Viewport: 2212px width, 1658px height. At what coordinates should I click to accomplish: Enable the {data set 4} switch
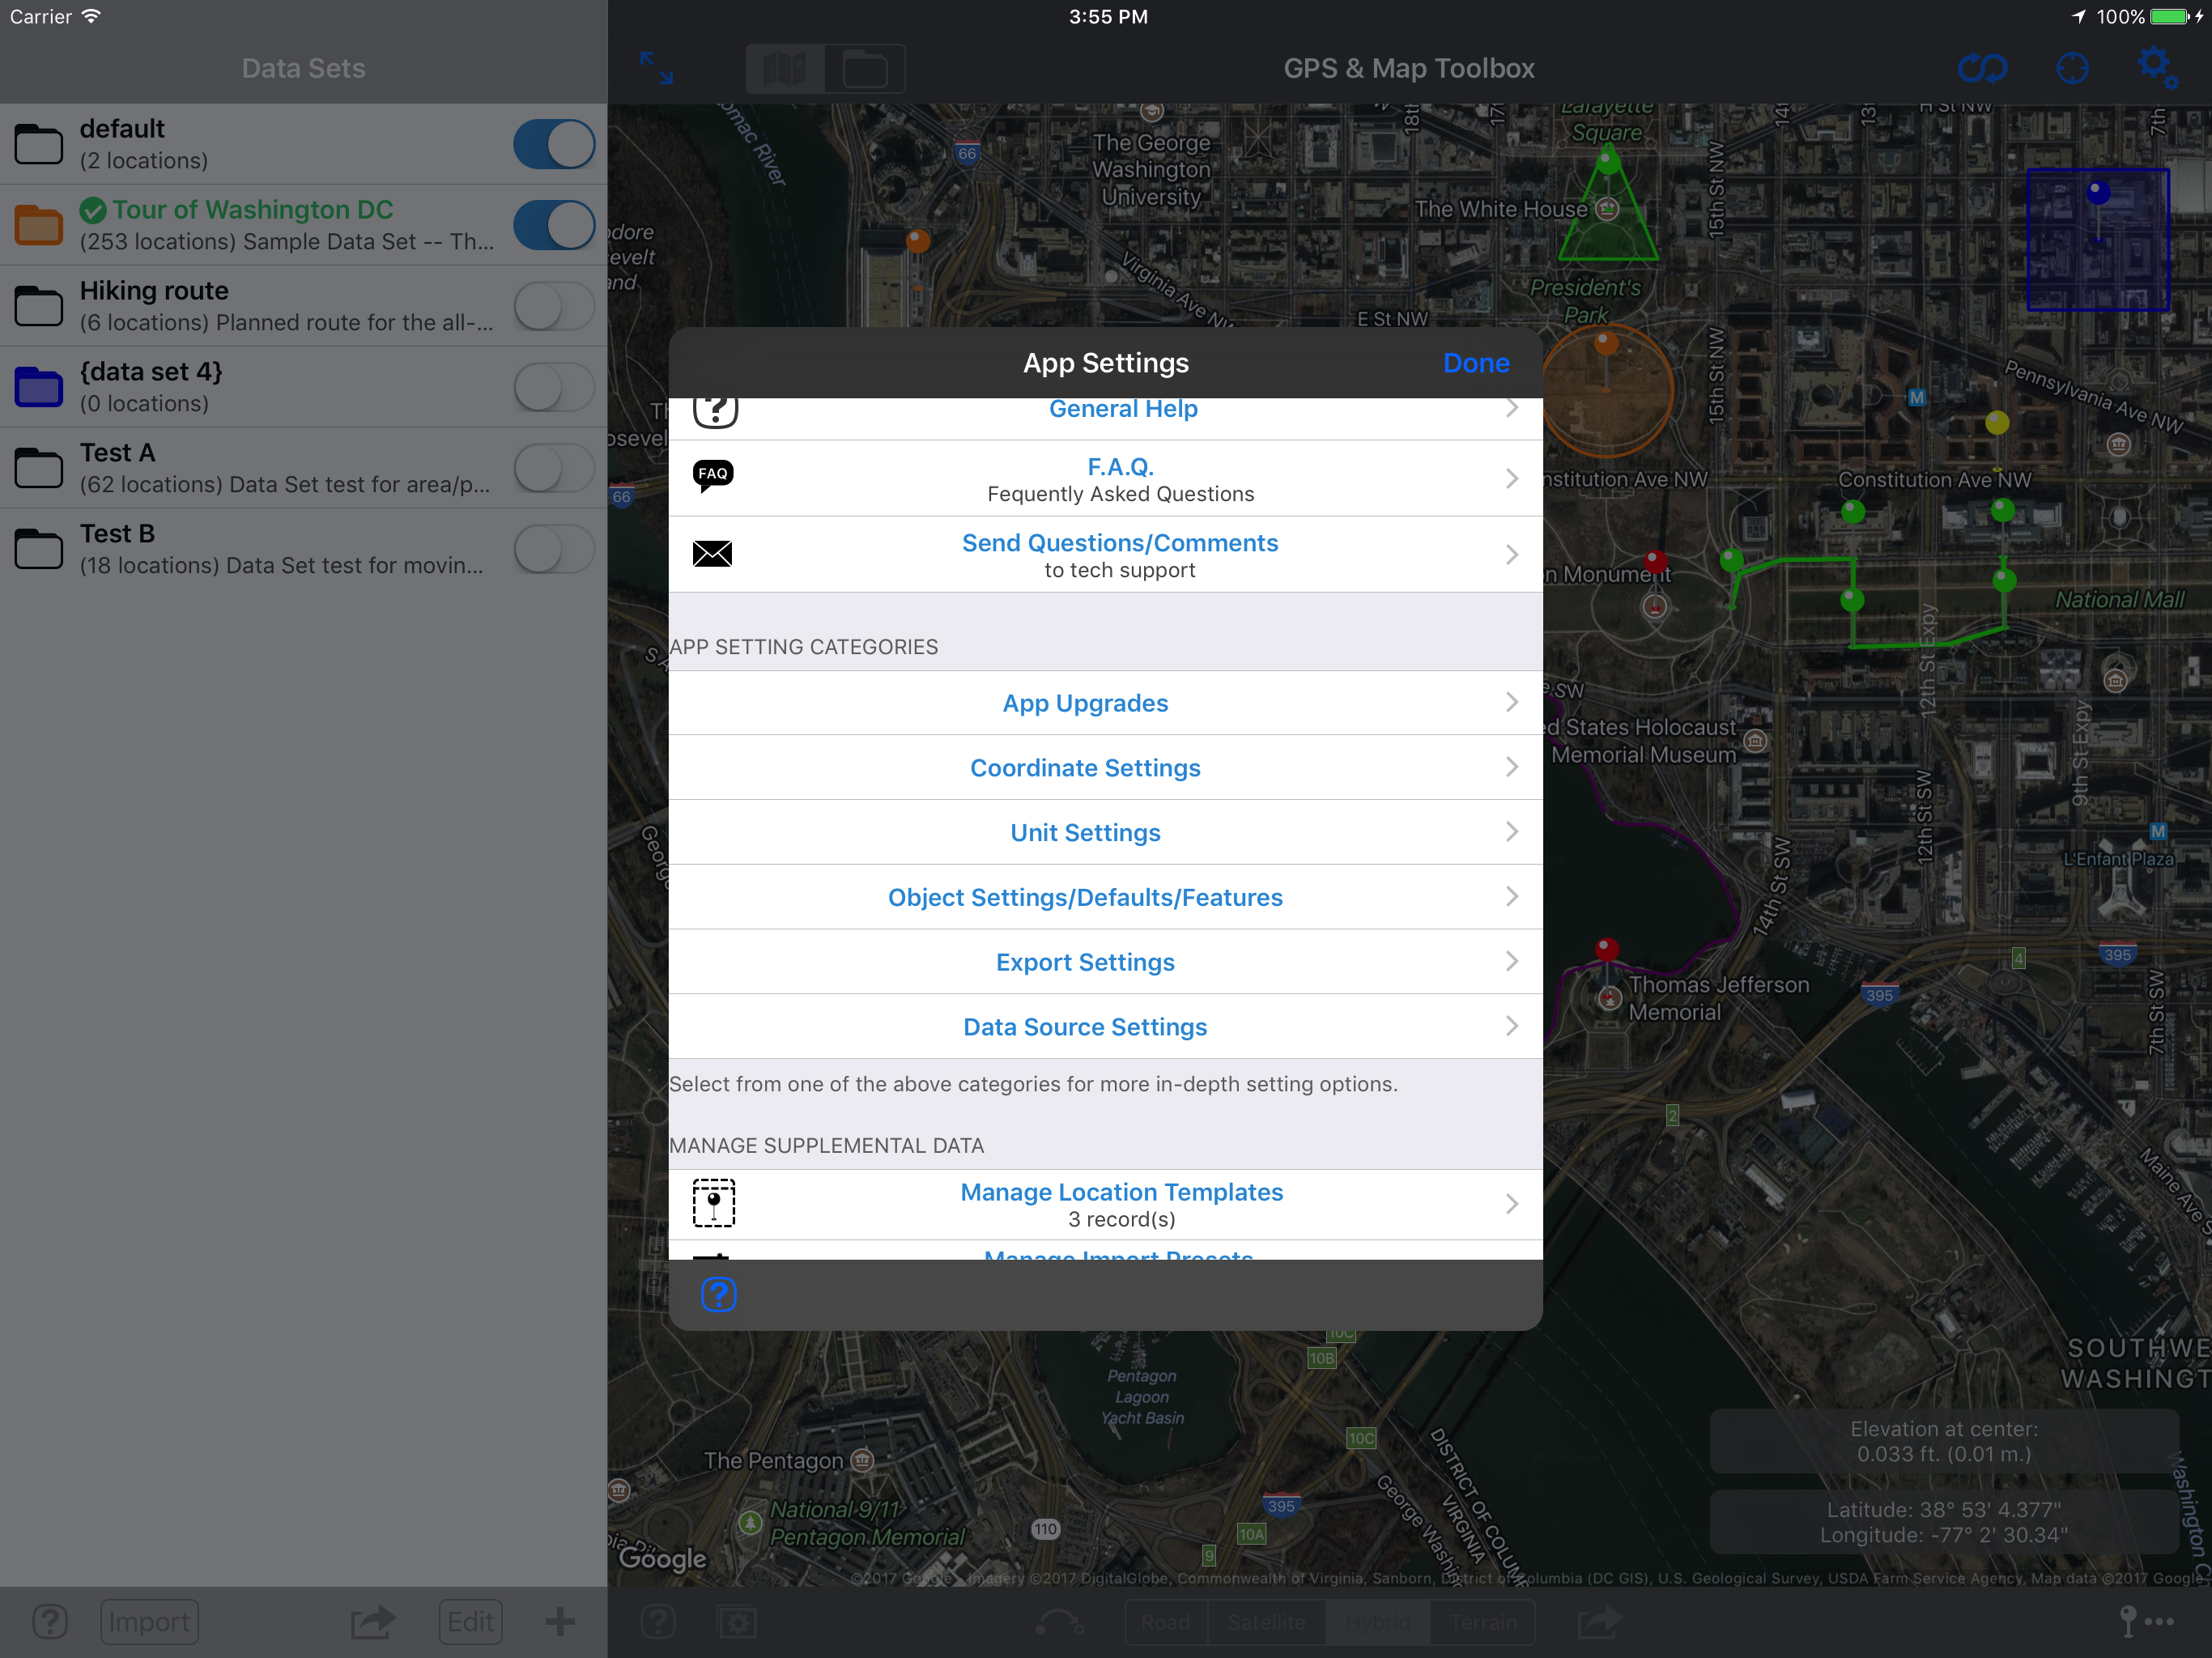(554, 387)
